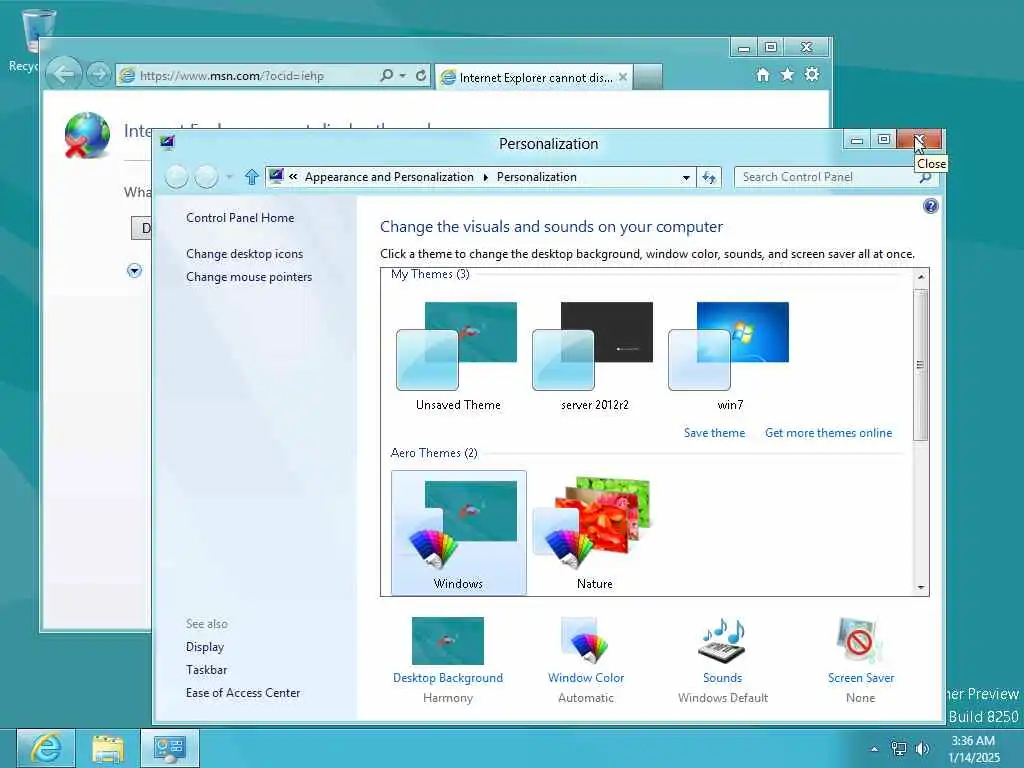The width and height of the screenshot is (1024, 768).
Task: Open the Desktop Background settings icon
Action: [447, 641]
